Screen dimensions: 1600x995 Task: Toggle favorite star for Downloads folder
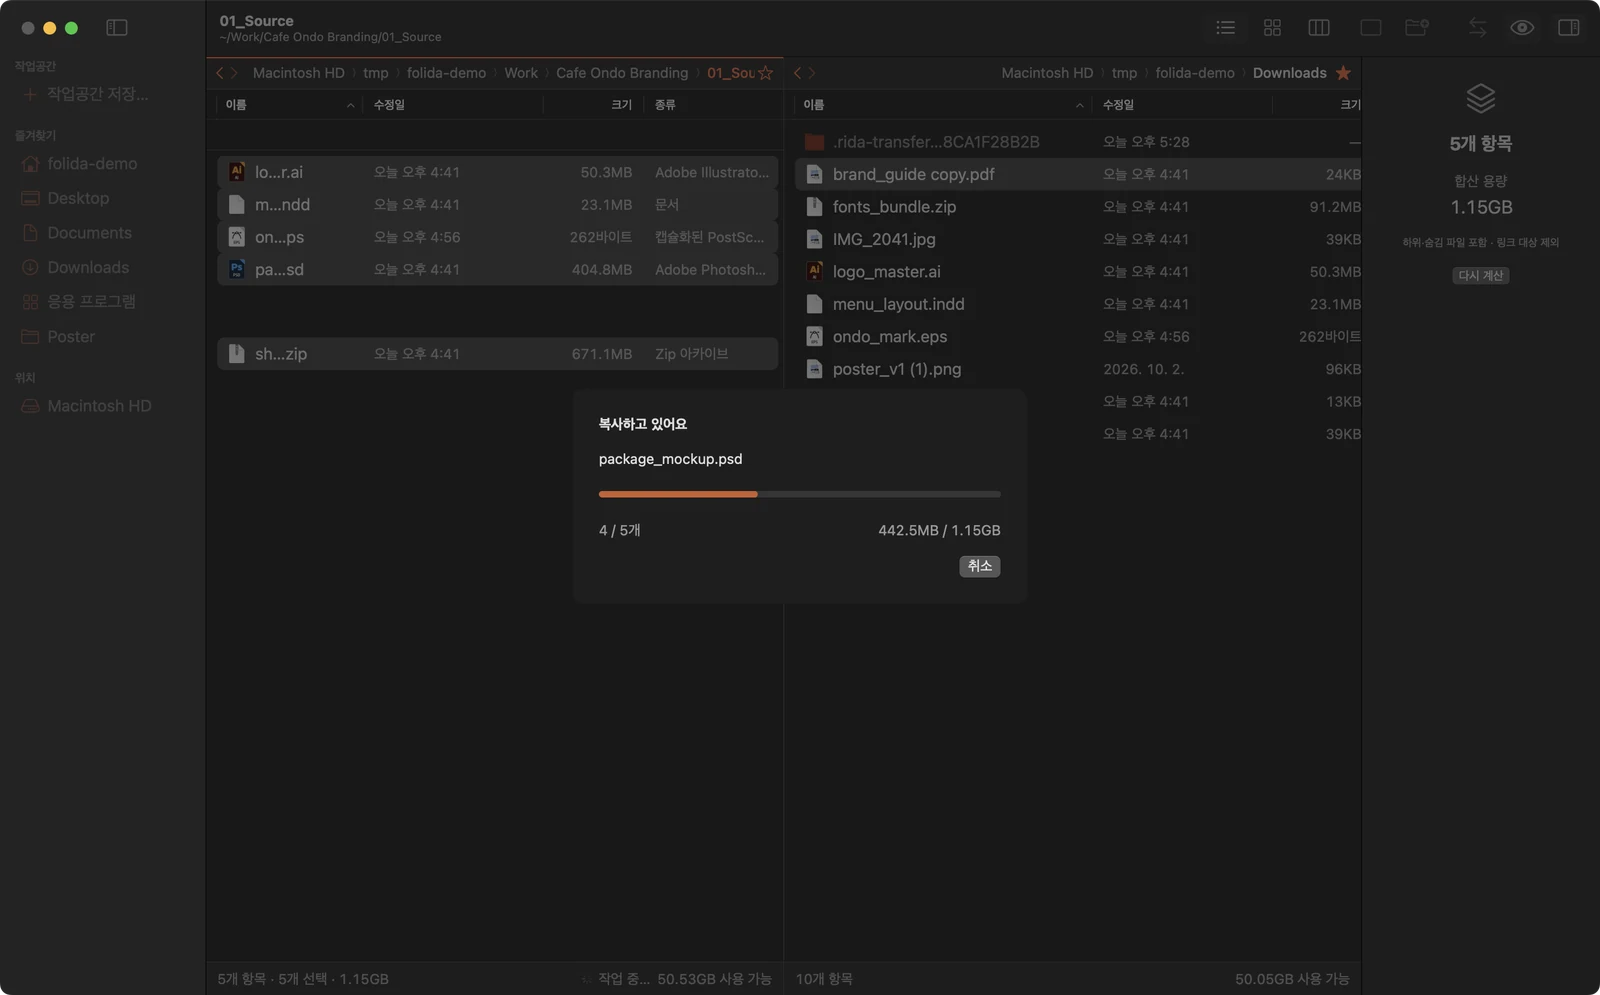point(1343,73)
